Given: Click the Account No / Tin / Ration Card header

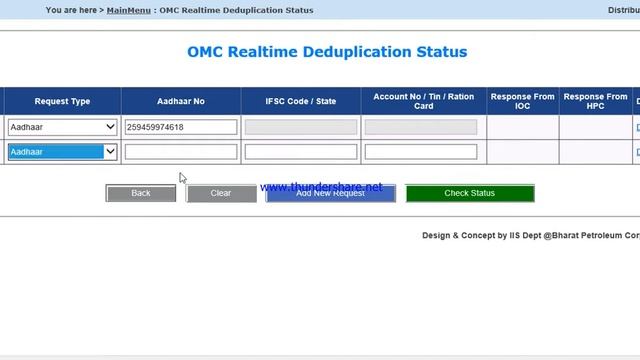Looking at the screenshot, I should coord(424,101).
